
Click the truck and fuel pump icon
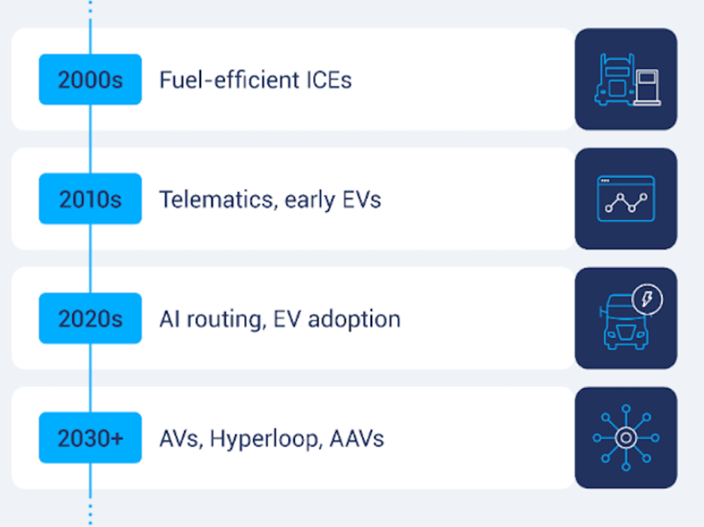(x=626, y=79)
